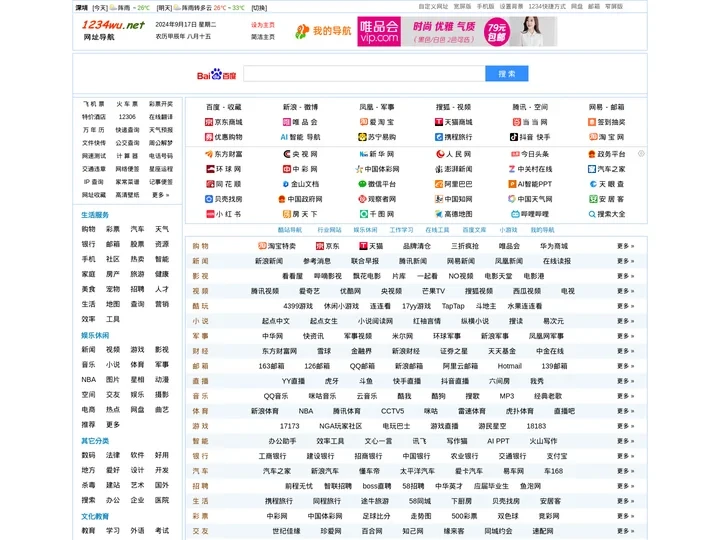Click the 同花顺 icon
This screenshot has height=540, width=720.
(210, 184)
